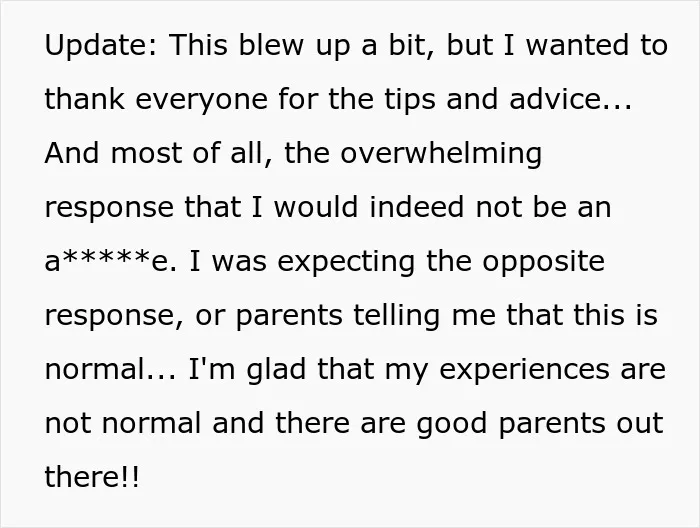Viewport: 700px width, 528px height.
Task: Click the word "experiences" in the seventh line
Action: coord(525,371)
